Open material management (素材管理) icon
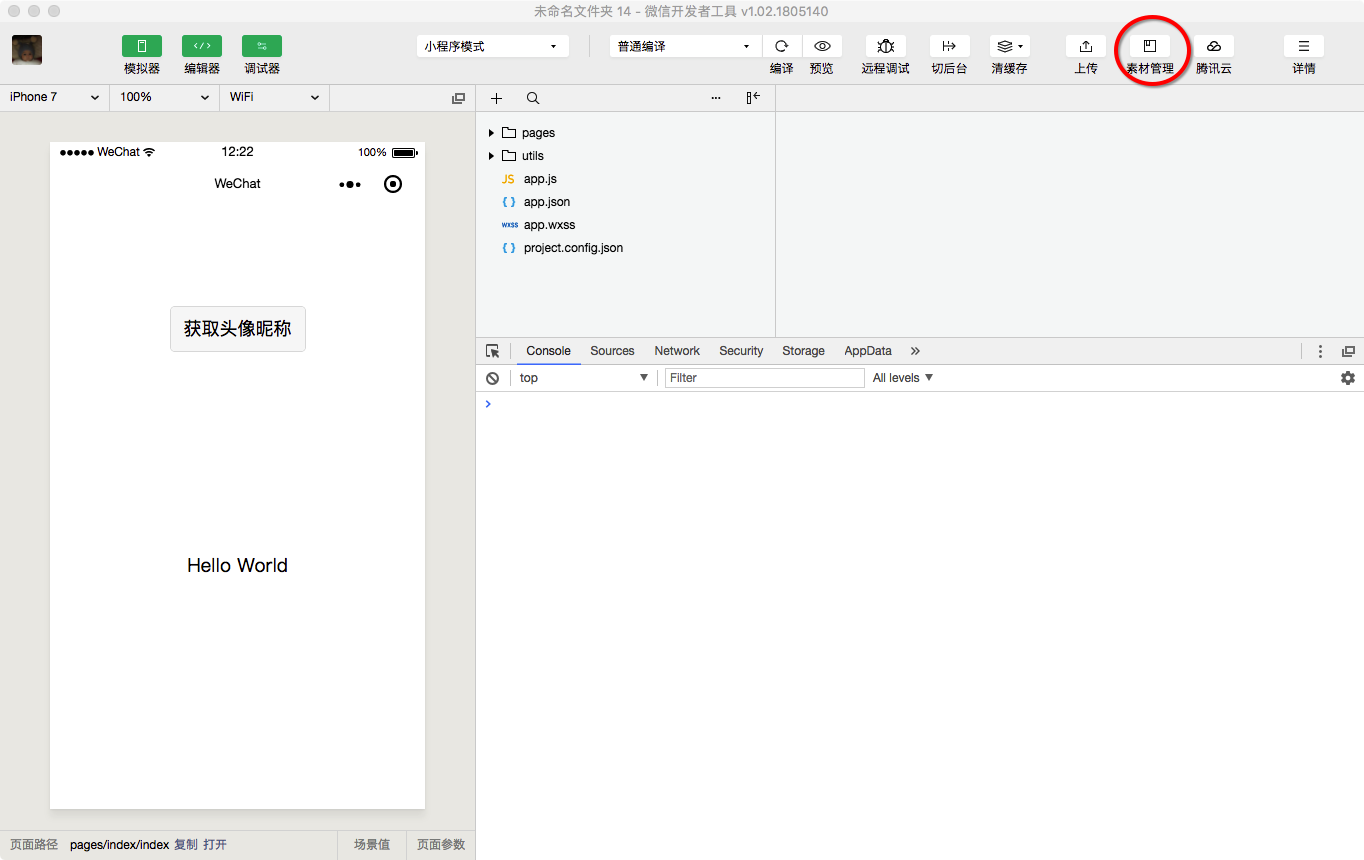Image resolution: width=1364 pixels, height=860 pixels. [x=1150, y=47]
